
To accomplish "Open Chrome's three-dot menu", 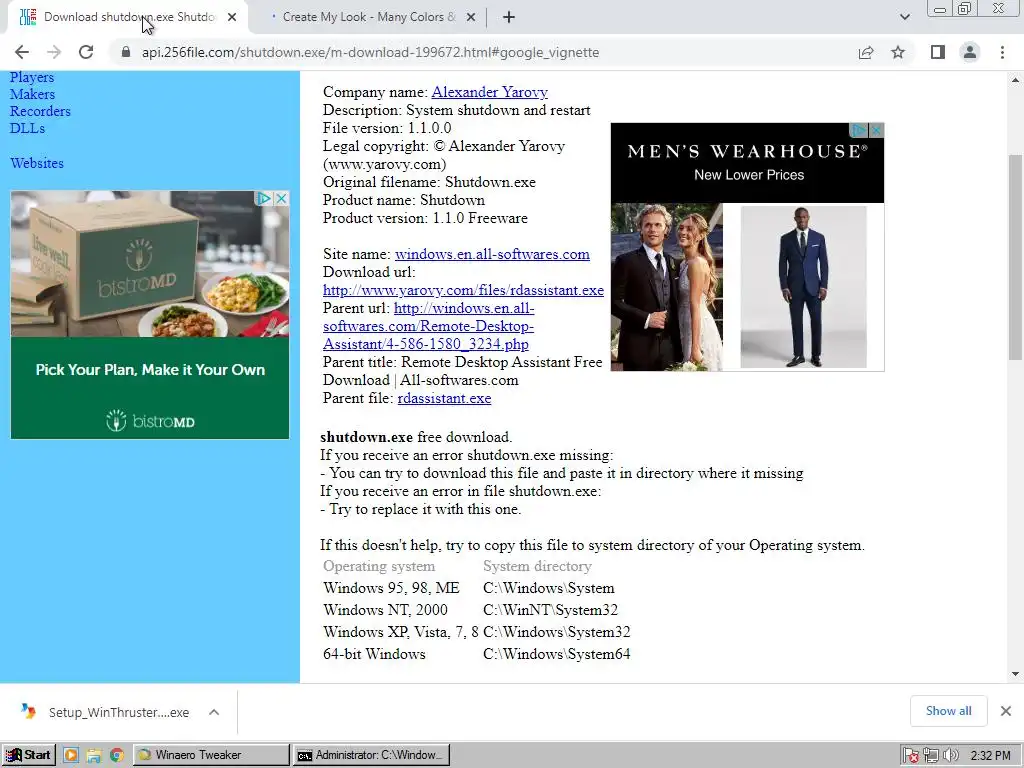I will click(x=1002, y=52).
